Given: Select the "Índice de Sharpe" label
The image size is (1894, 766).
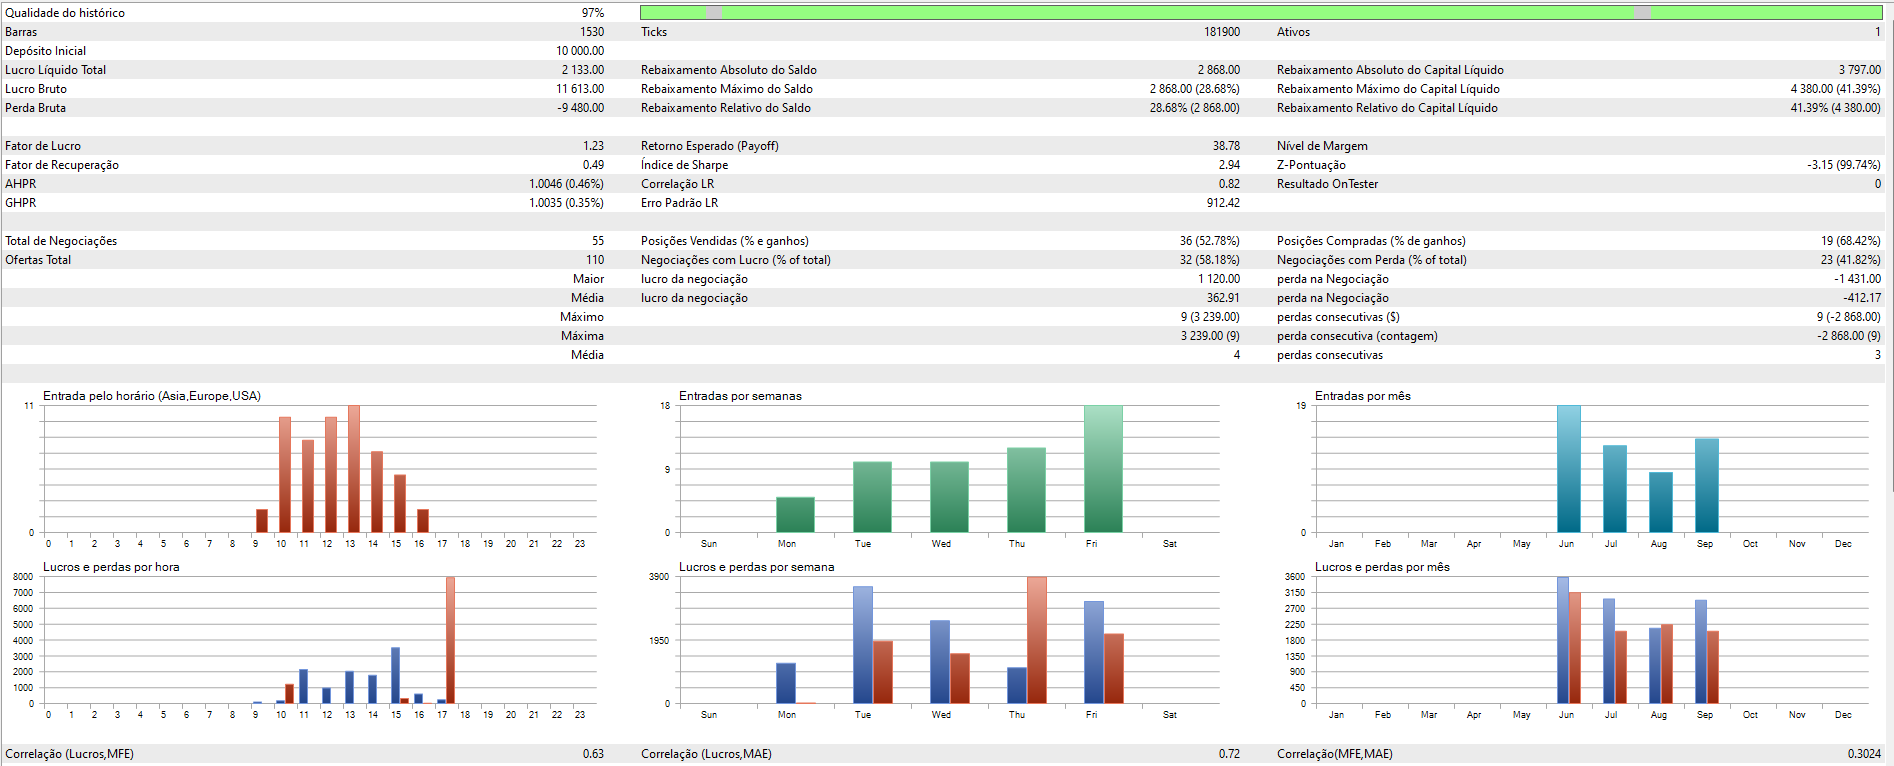Looking at the screenshot, I should click(x=685, y=165).
